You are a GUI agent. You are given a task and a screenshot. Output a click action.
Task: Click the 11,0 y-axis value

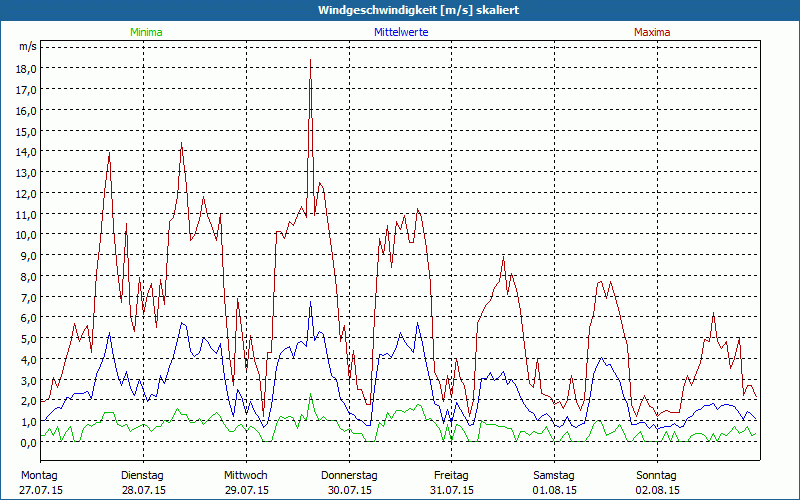tap(27, 214)
